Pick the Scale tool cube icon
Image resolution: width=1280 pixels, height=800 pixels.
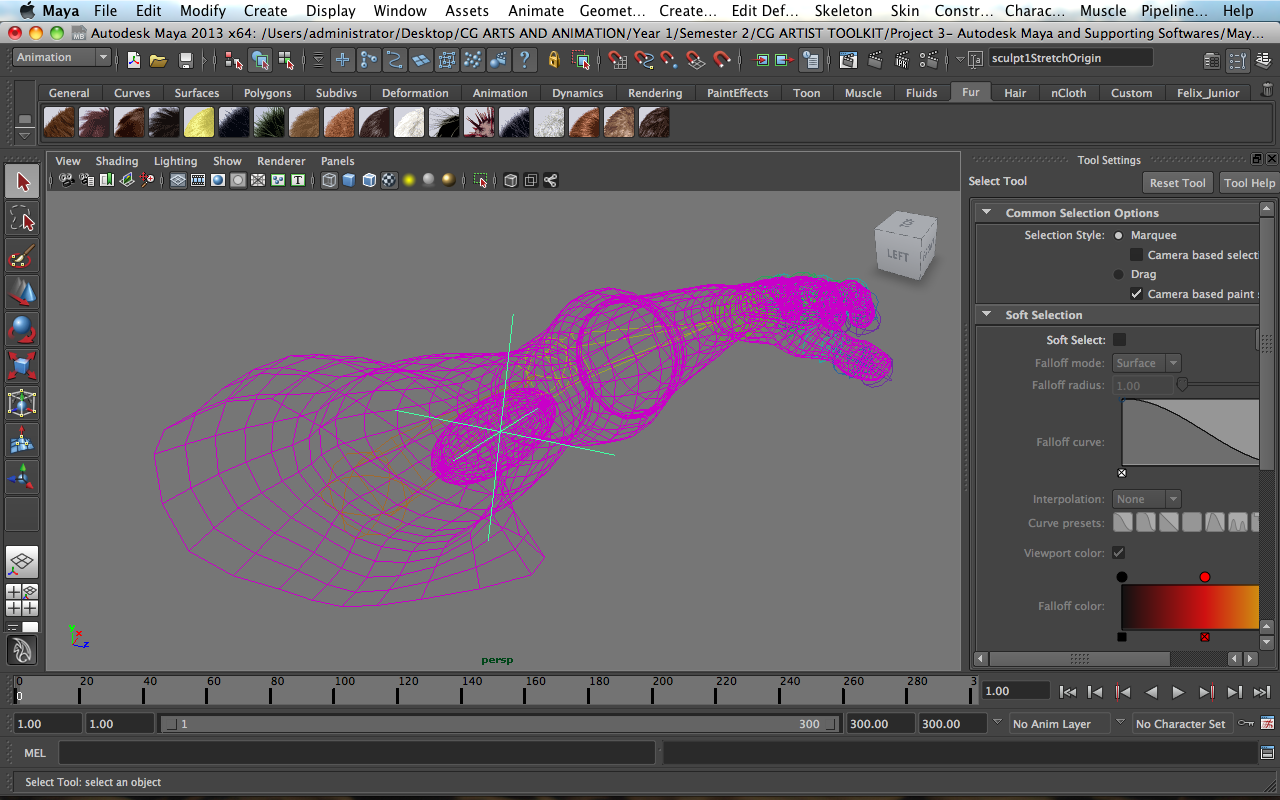click(22, 366)
